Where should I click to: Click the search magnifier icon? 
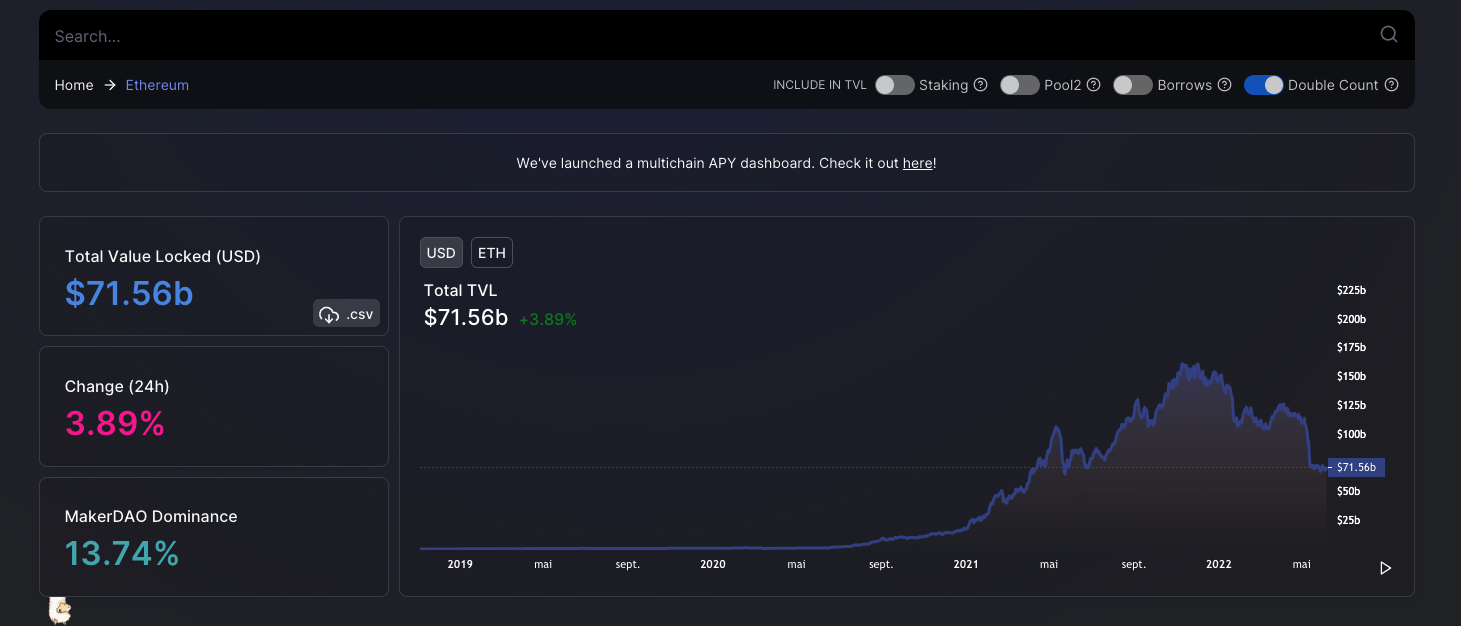1388,35
